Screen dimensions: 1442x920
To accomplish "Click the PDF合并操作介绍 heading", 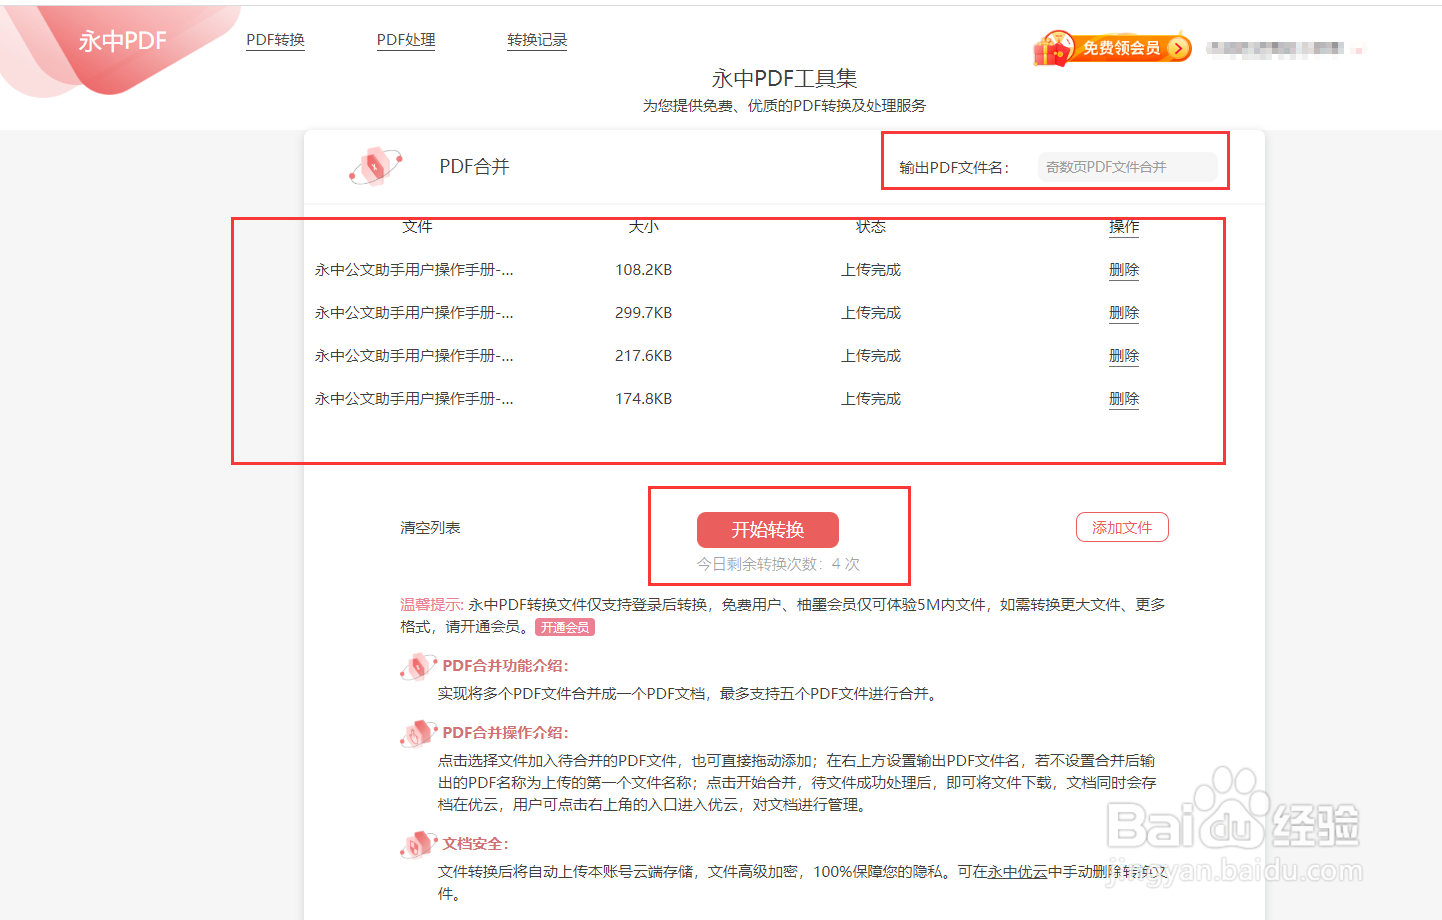I will click(505, 733).
